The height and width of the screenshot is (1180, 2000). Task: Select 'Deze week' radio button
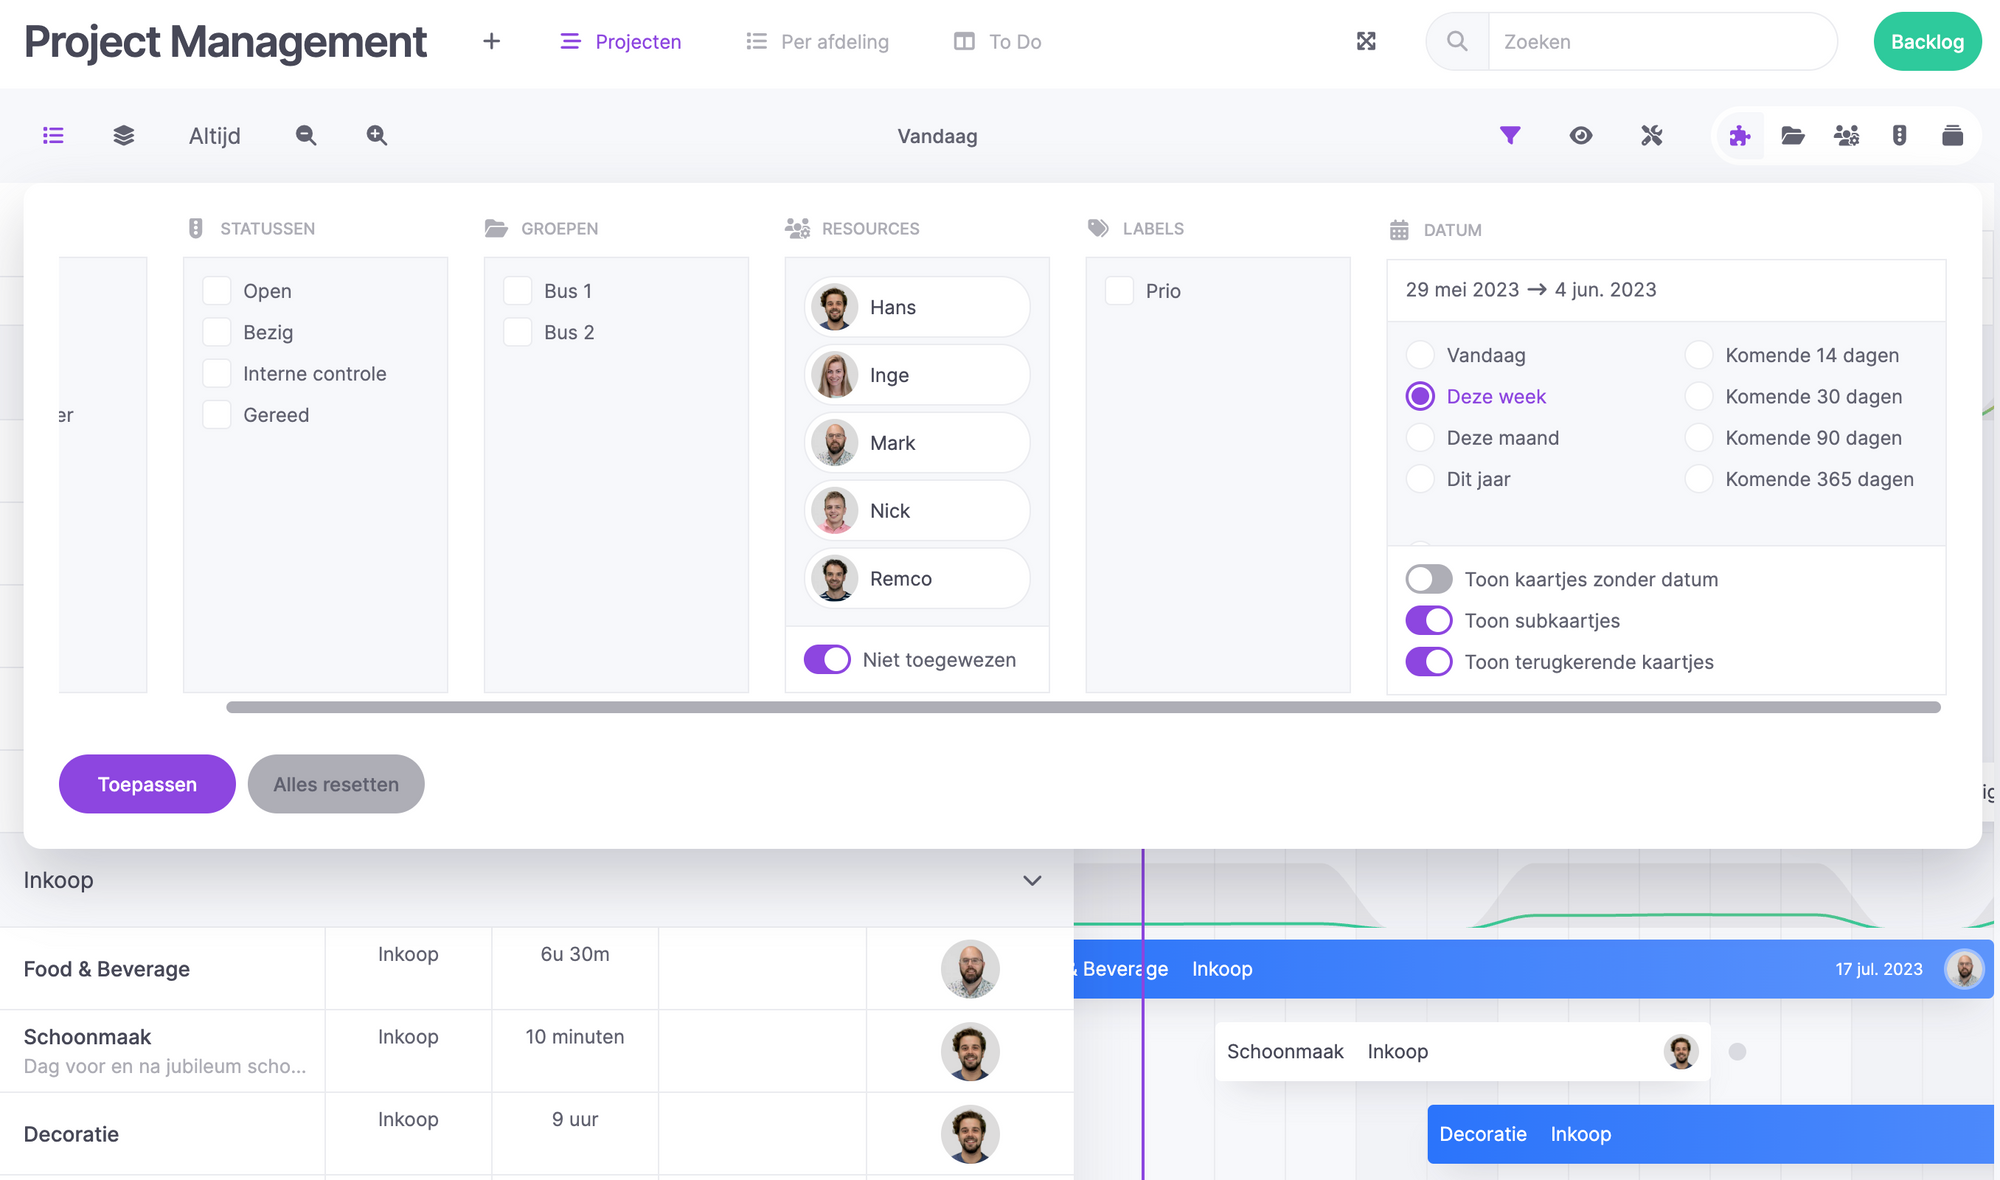coord(1421,395)
